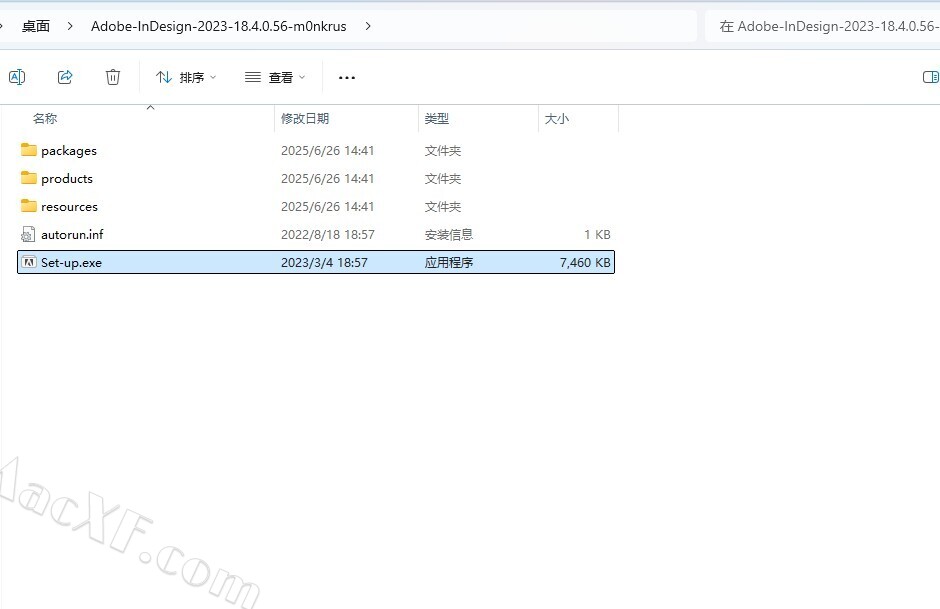Expand chevron after Adobe-InDesign folder breadcrumb
This screenshot has height=609, width=940.
[367, 26]
